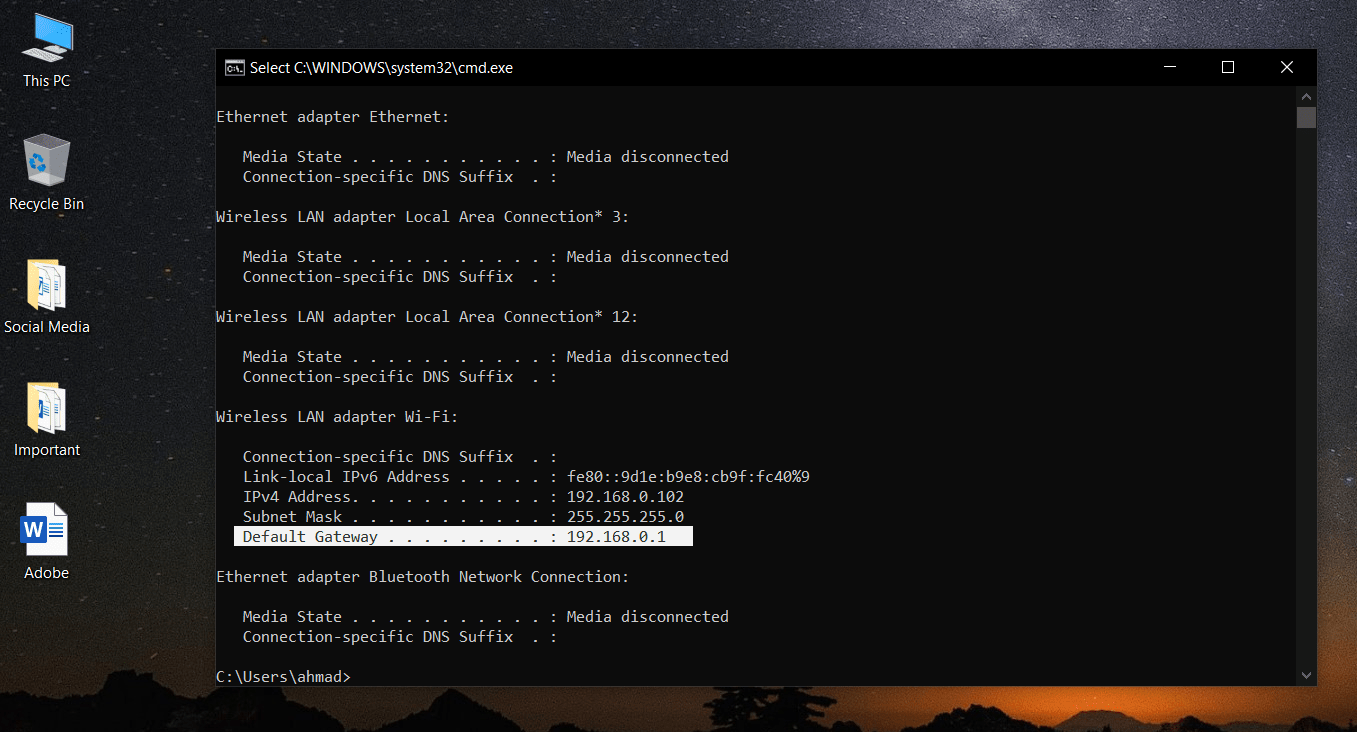Click Media State line under Ethernet adapter Ethernet
This screenshot has width=1357, height=732.
point(486,157)
